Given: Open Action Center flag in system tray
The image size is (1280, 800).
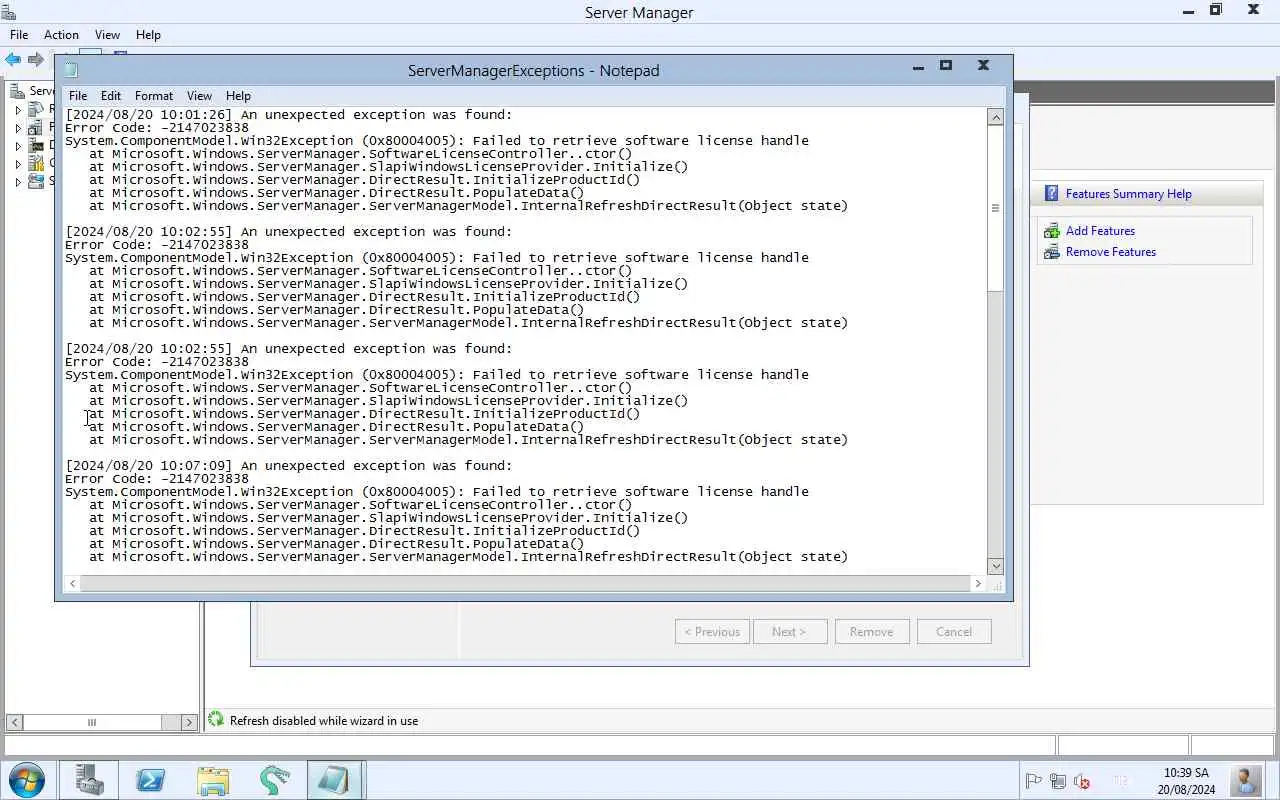Looking at the screenshot, I should (1034, 781).
